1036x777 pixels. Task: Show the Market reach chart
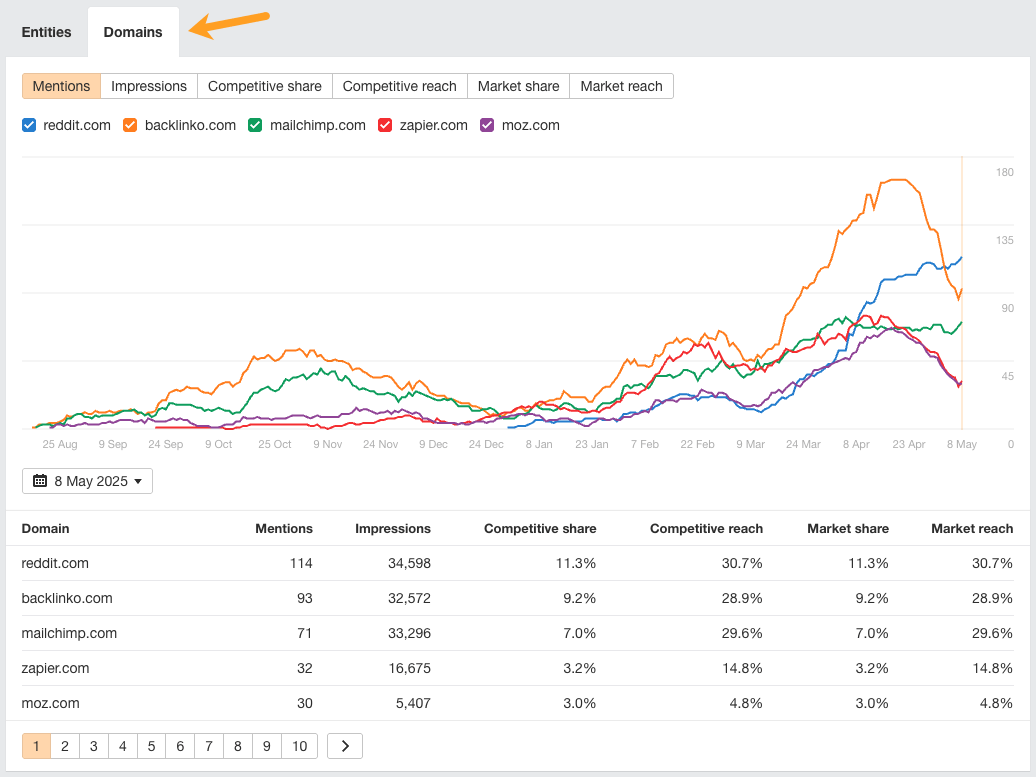click(621, 86)
